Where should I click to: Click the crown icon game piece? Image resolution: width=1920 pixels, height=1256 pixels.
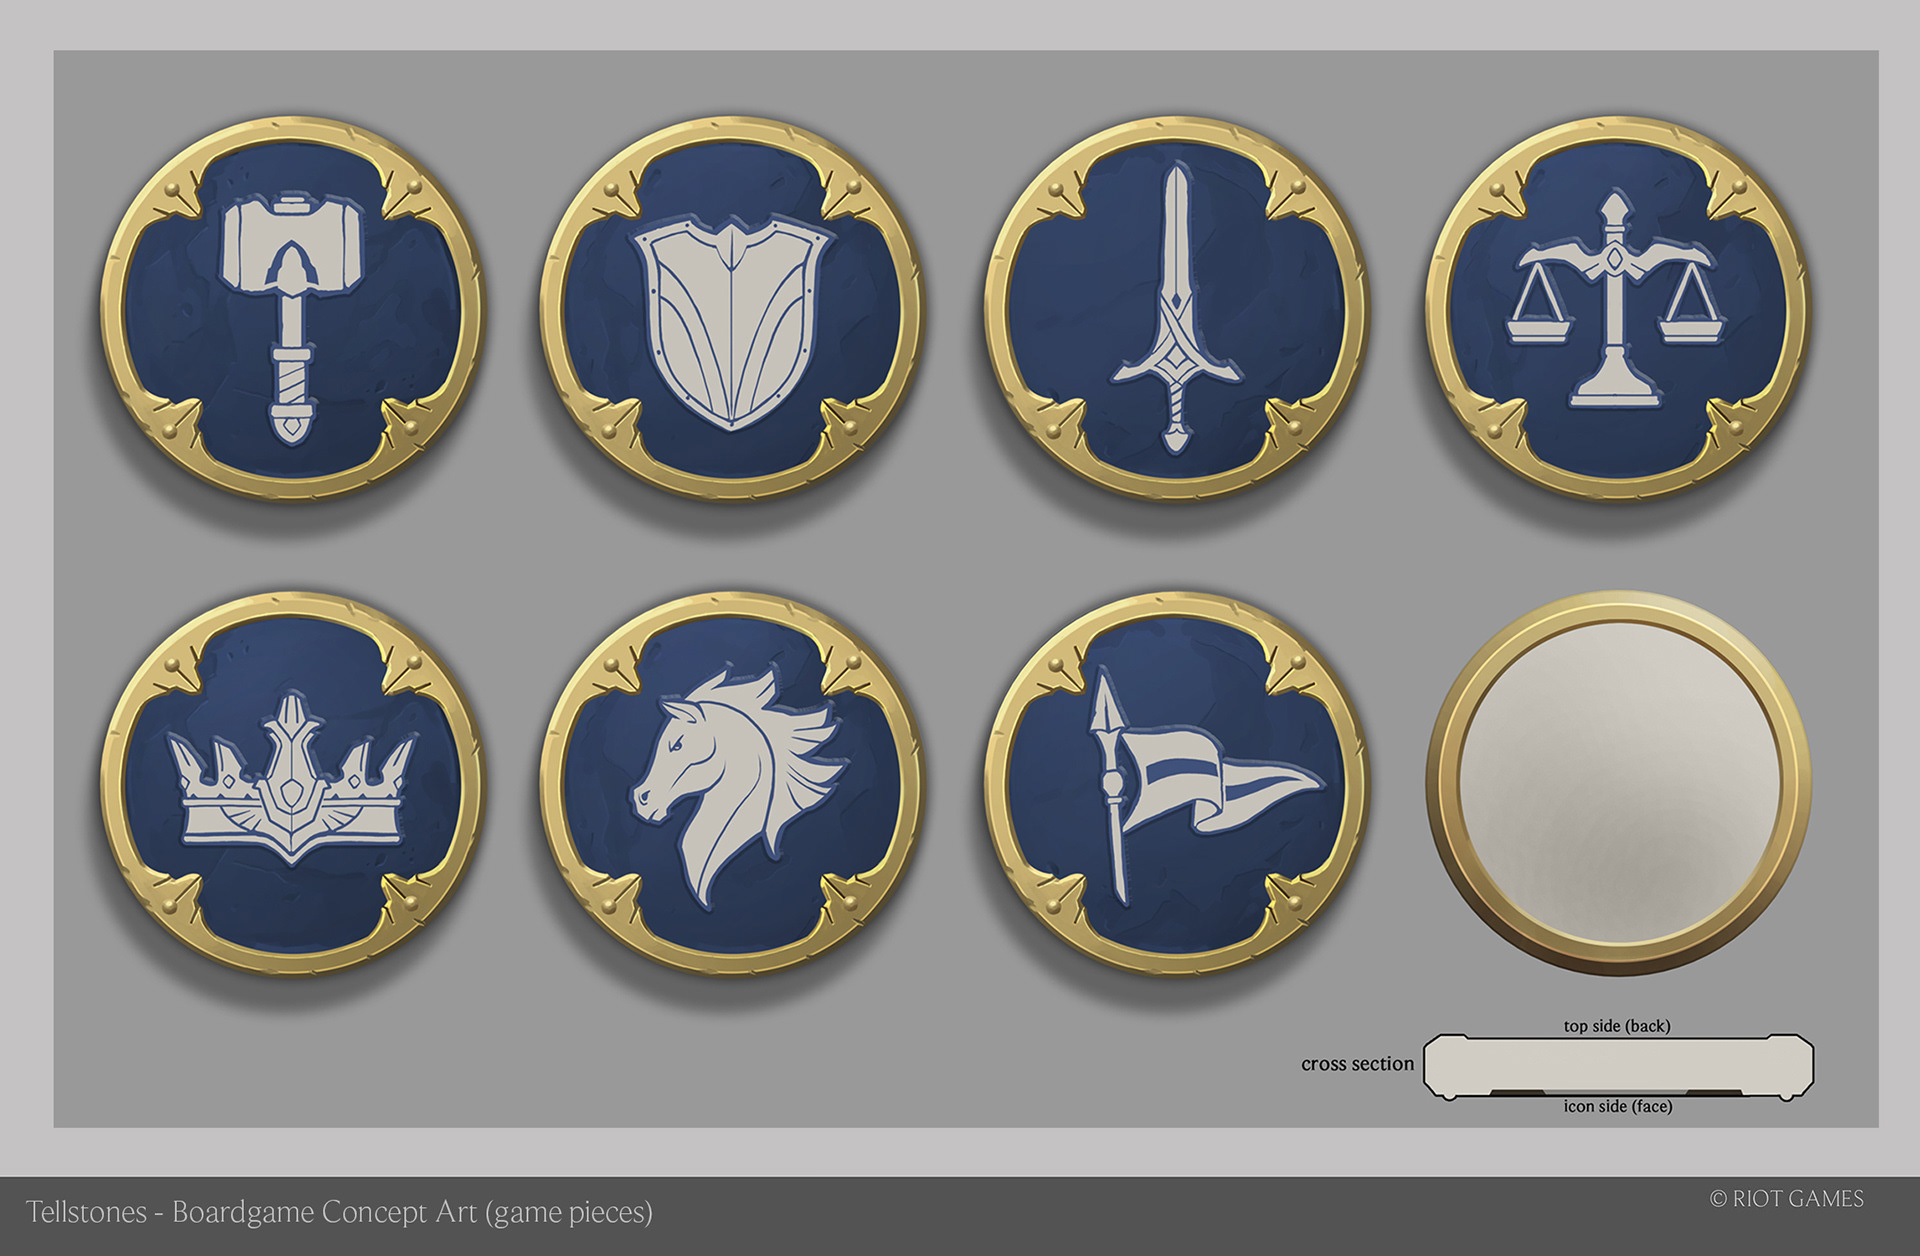tap(291, 783)
